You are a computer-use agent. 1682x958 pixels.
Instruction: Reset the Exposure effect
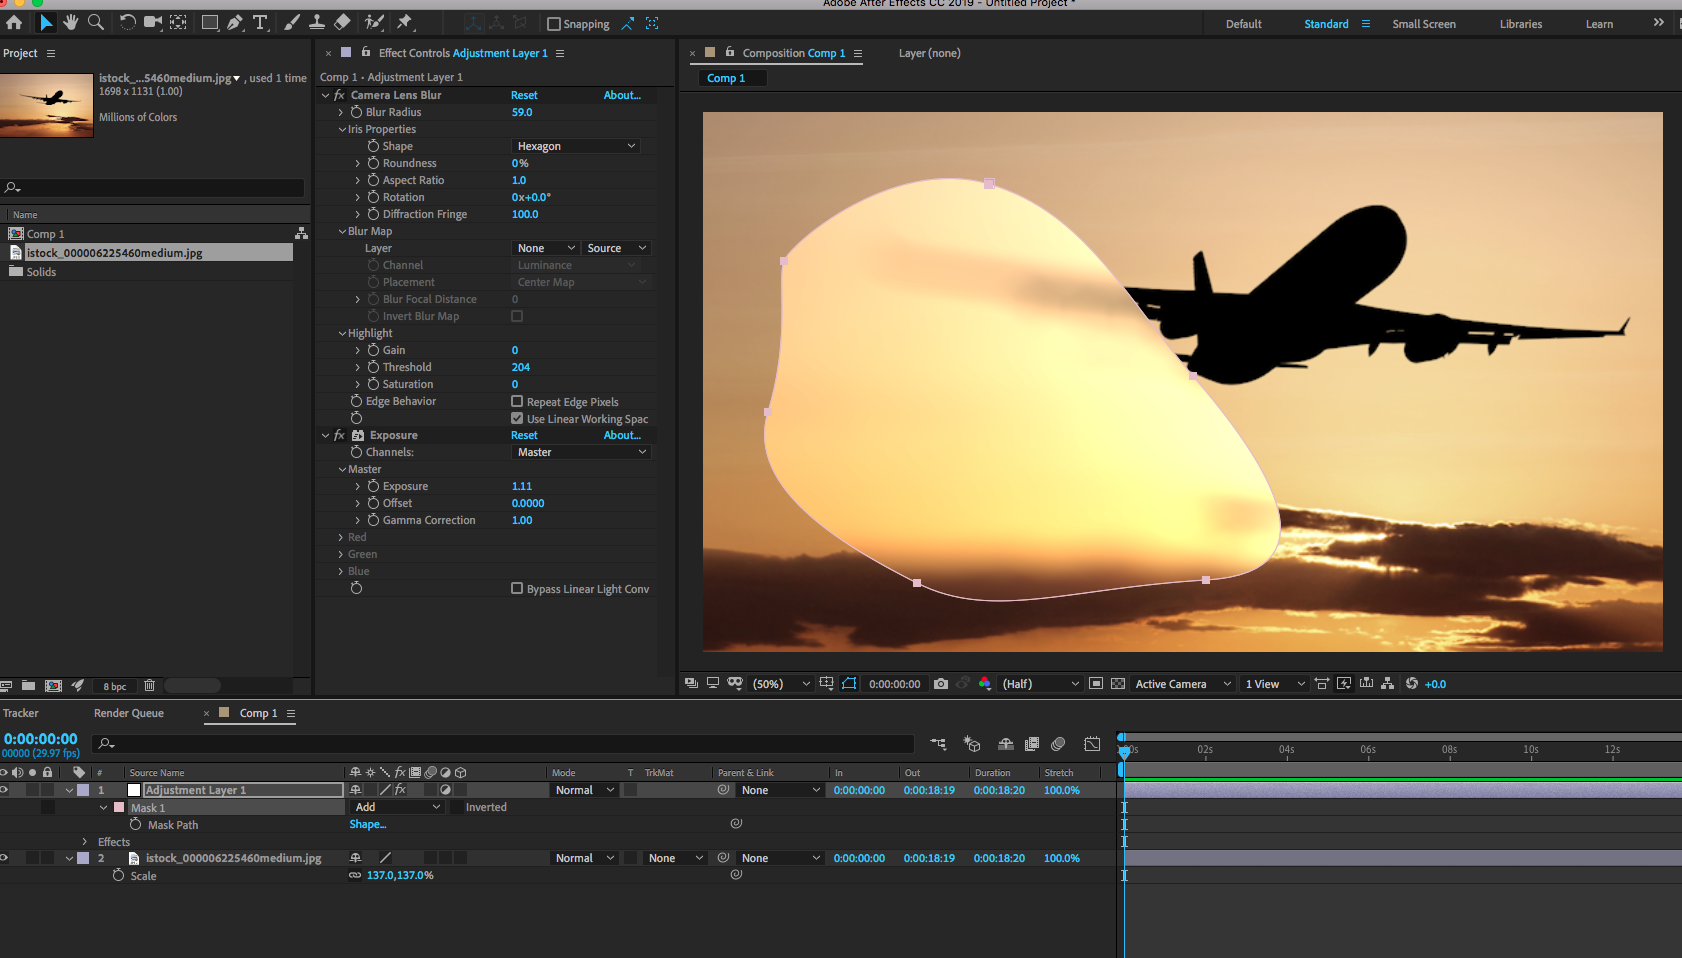[524, 436]
